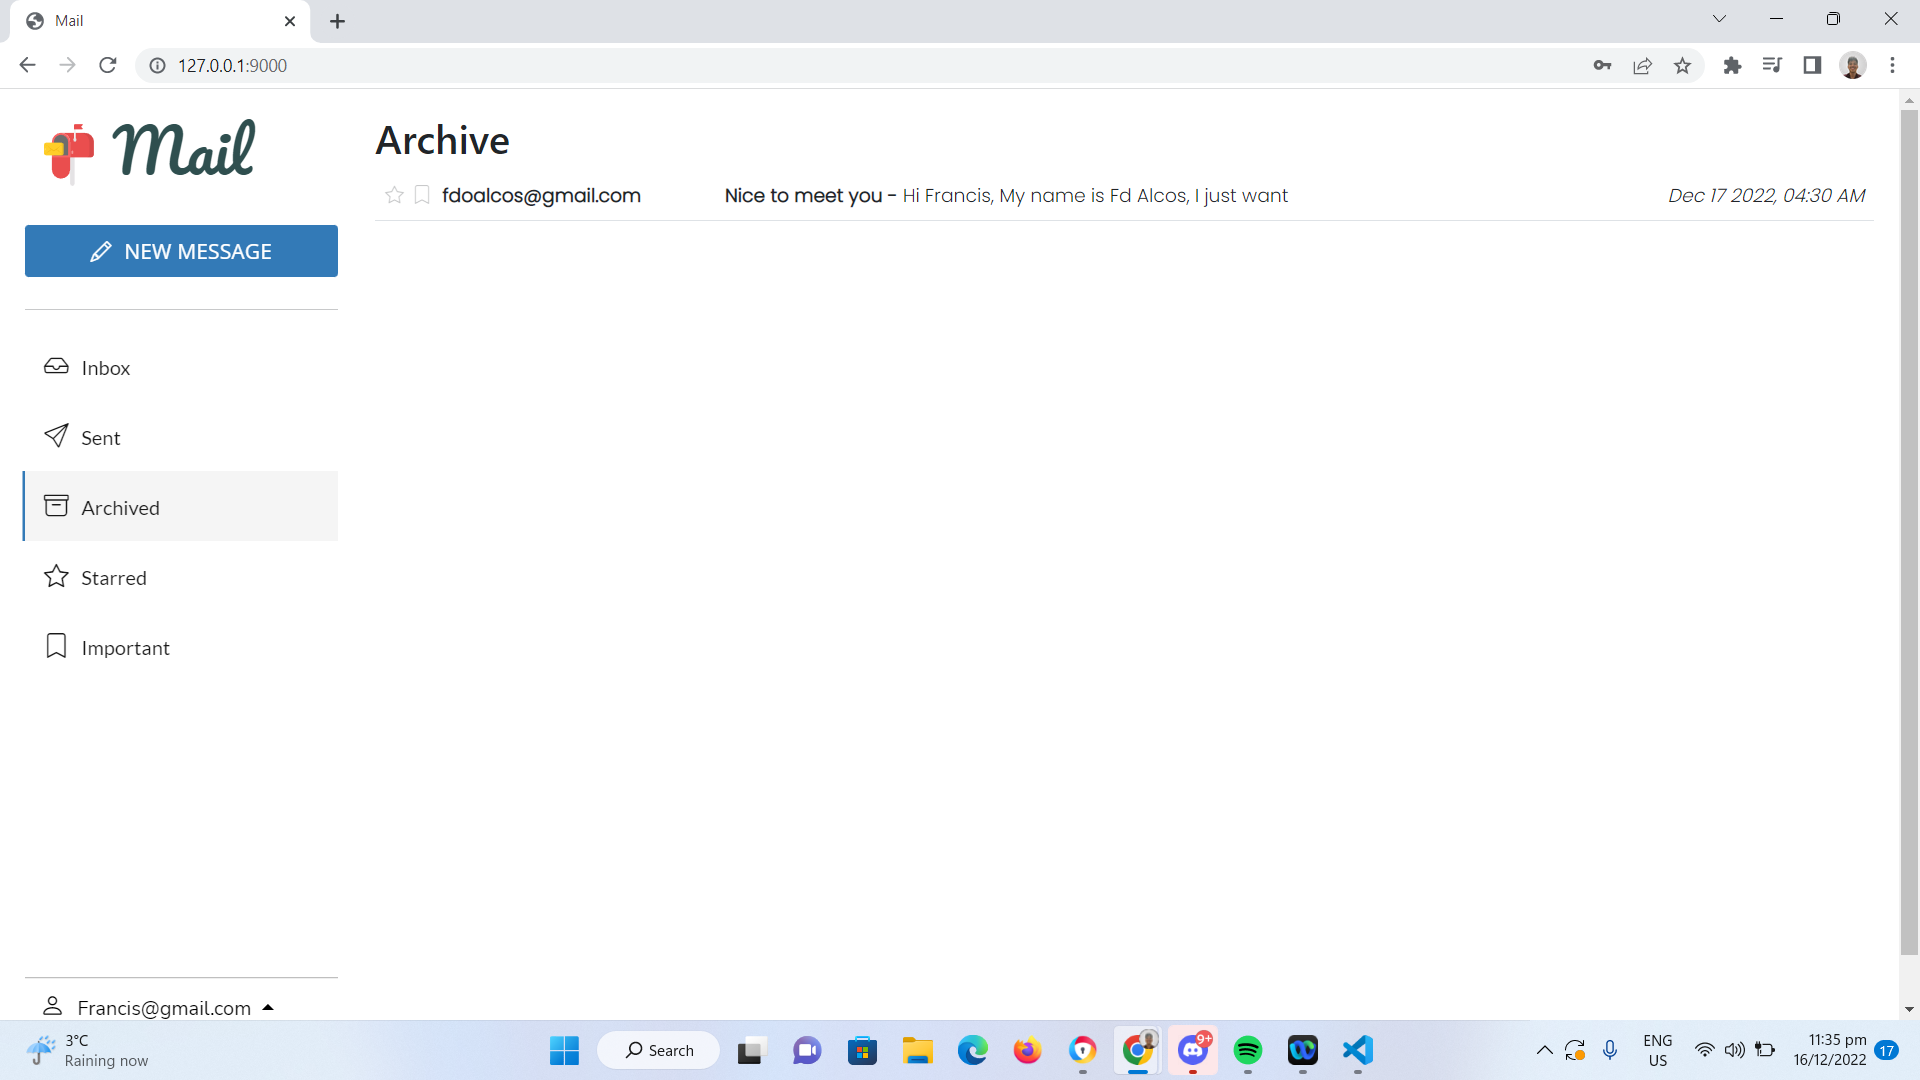Image resolution: width=1920 pixels, height=1080 pixels.
Task: Click the pencil icon on New Message
Action: click(102, 251)
